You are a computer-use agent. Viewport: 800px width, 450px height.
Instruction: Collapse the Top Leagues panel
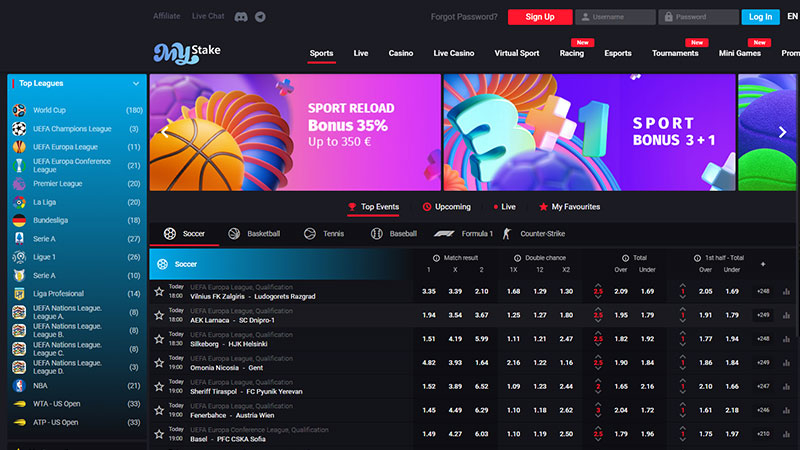[136, 84]
